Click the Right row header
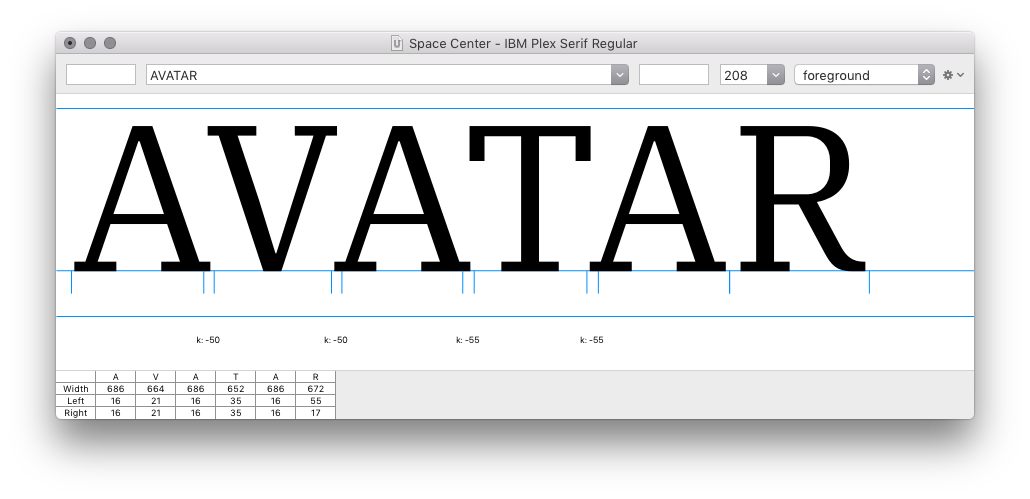 point(76,413)
